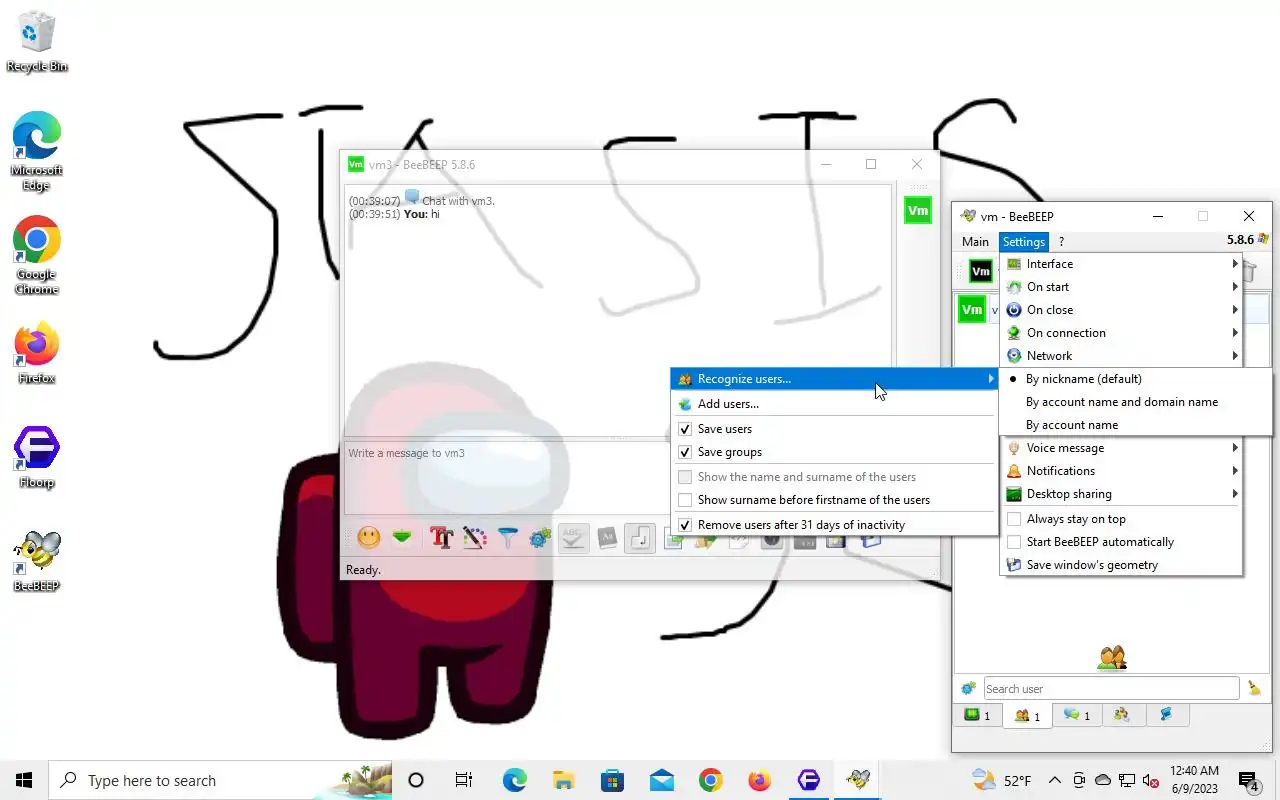This screenshot has width=1280, height=800.
Task: Switch to the users tab showing 1
Action: 1027,716
